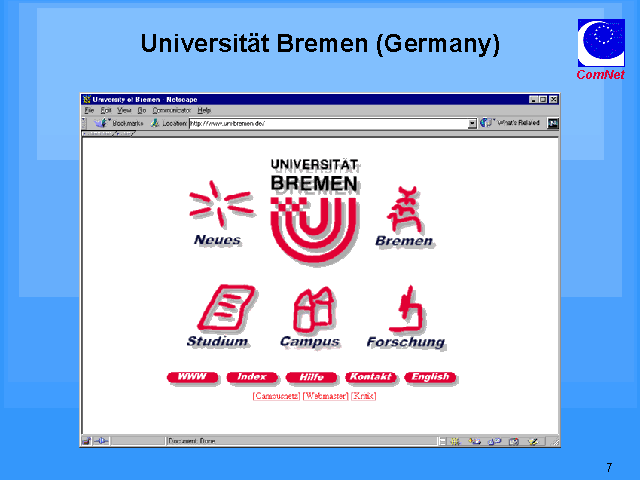Screen dimensions: 640x480
Task: Click the Forschung text label
Action: coord(405,342)
